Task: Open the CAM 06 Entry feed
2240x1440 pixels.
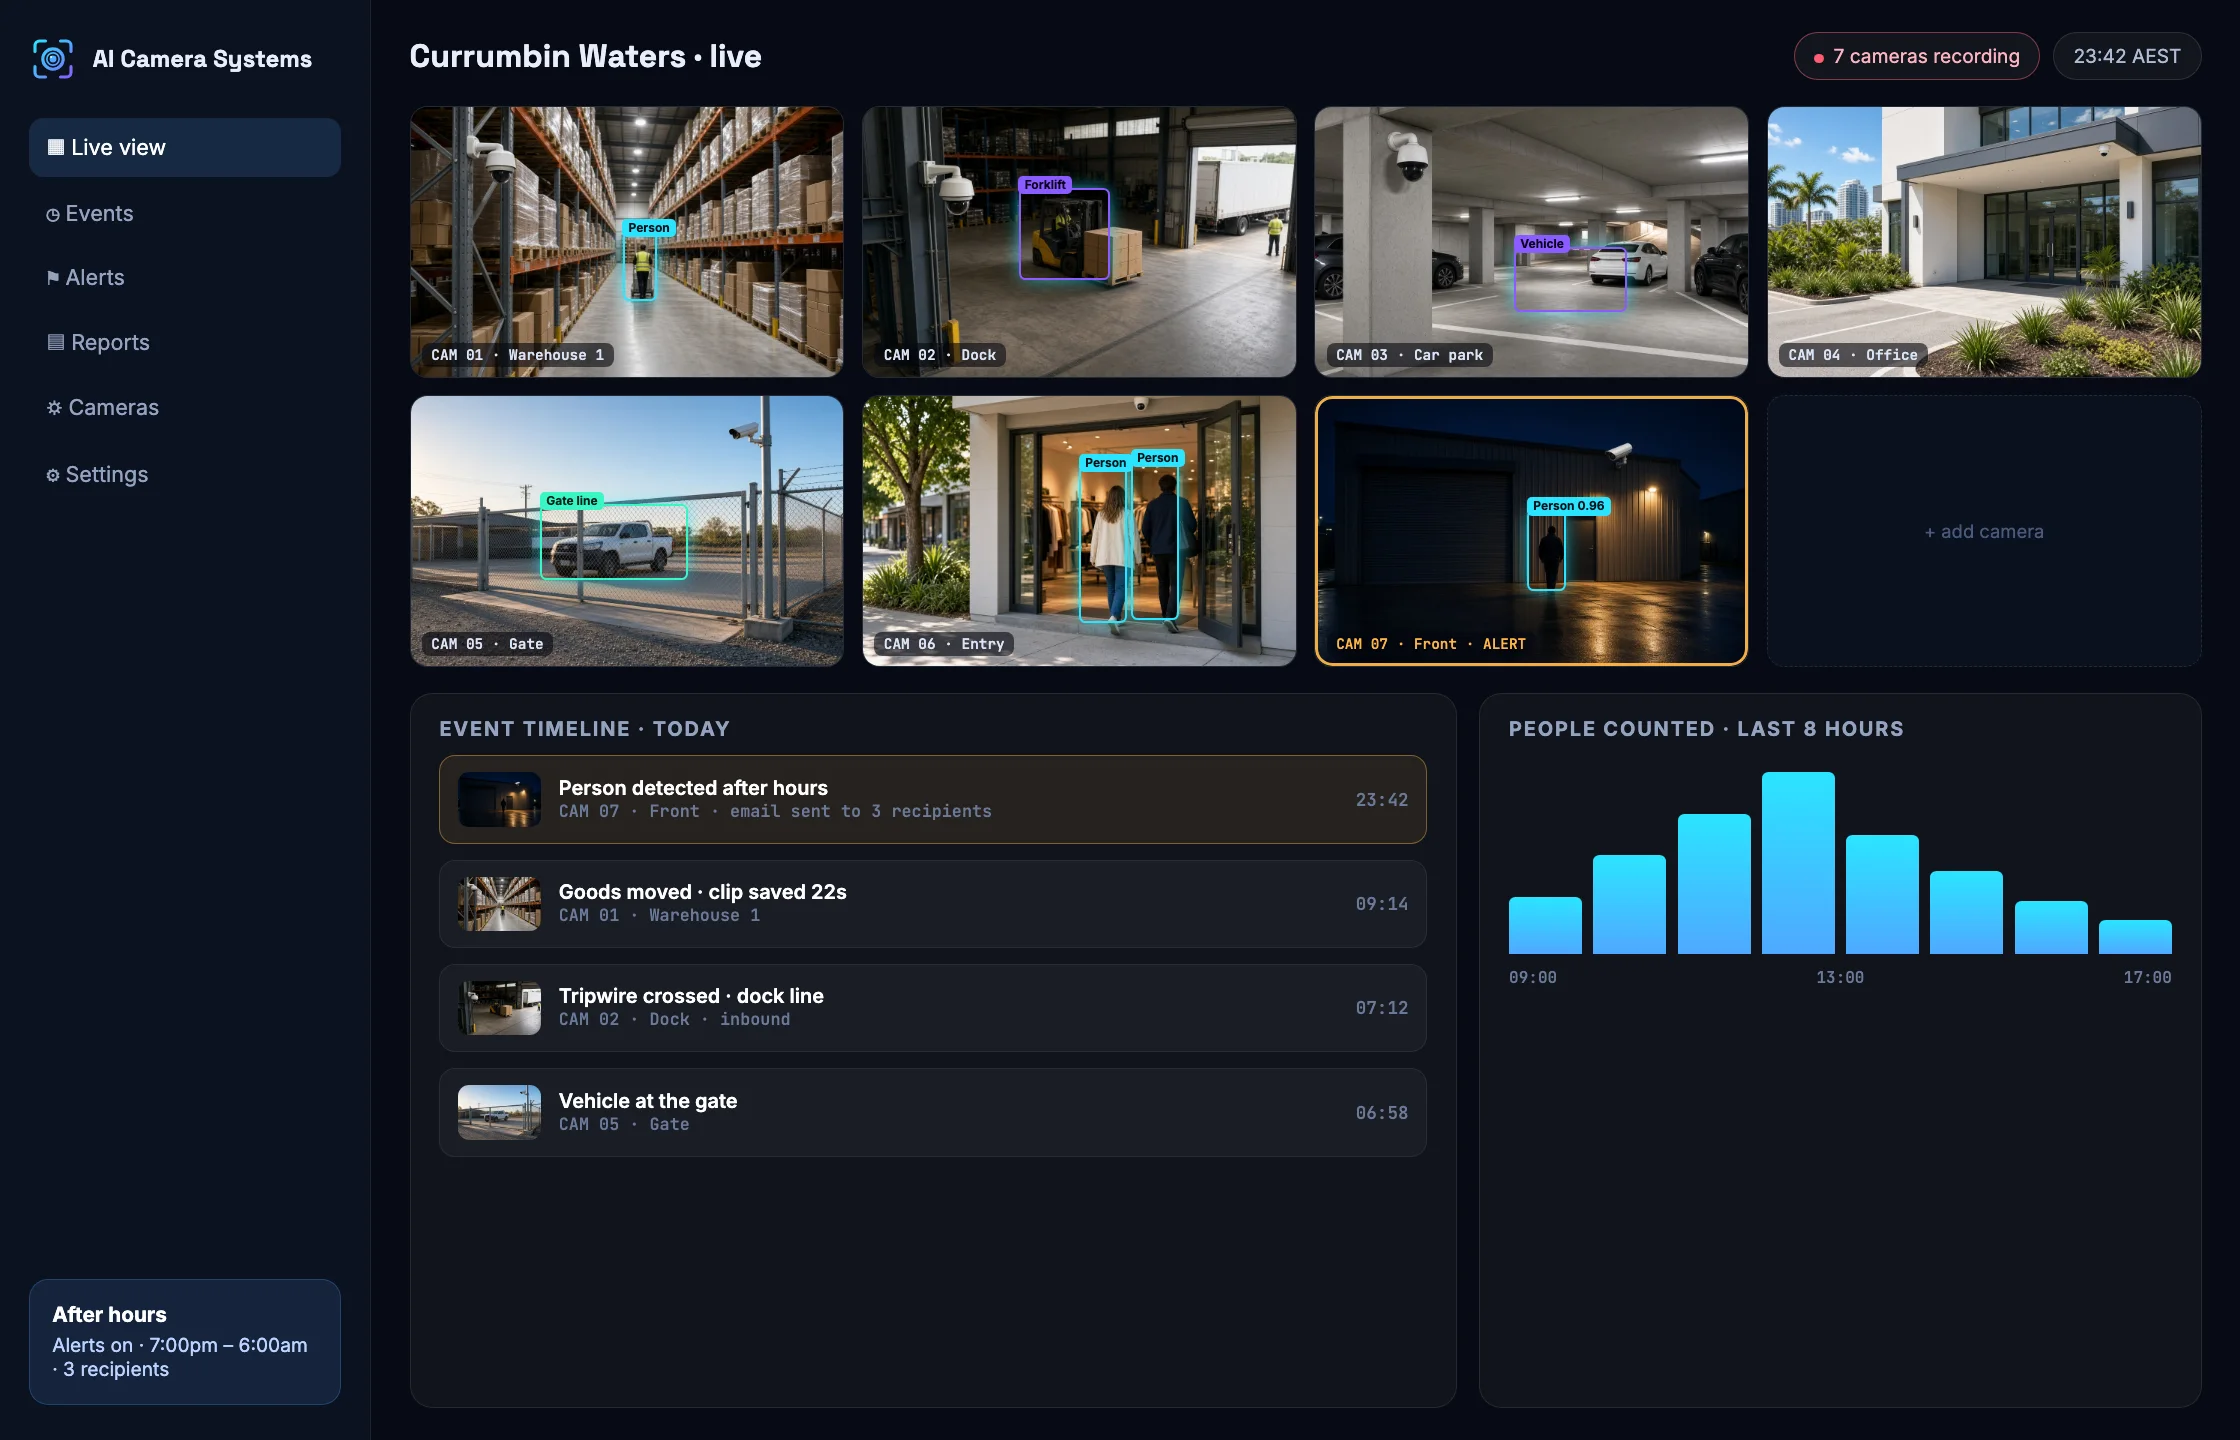Action: pyautogui.click(x=1079, y=531)
